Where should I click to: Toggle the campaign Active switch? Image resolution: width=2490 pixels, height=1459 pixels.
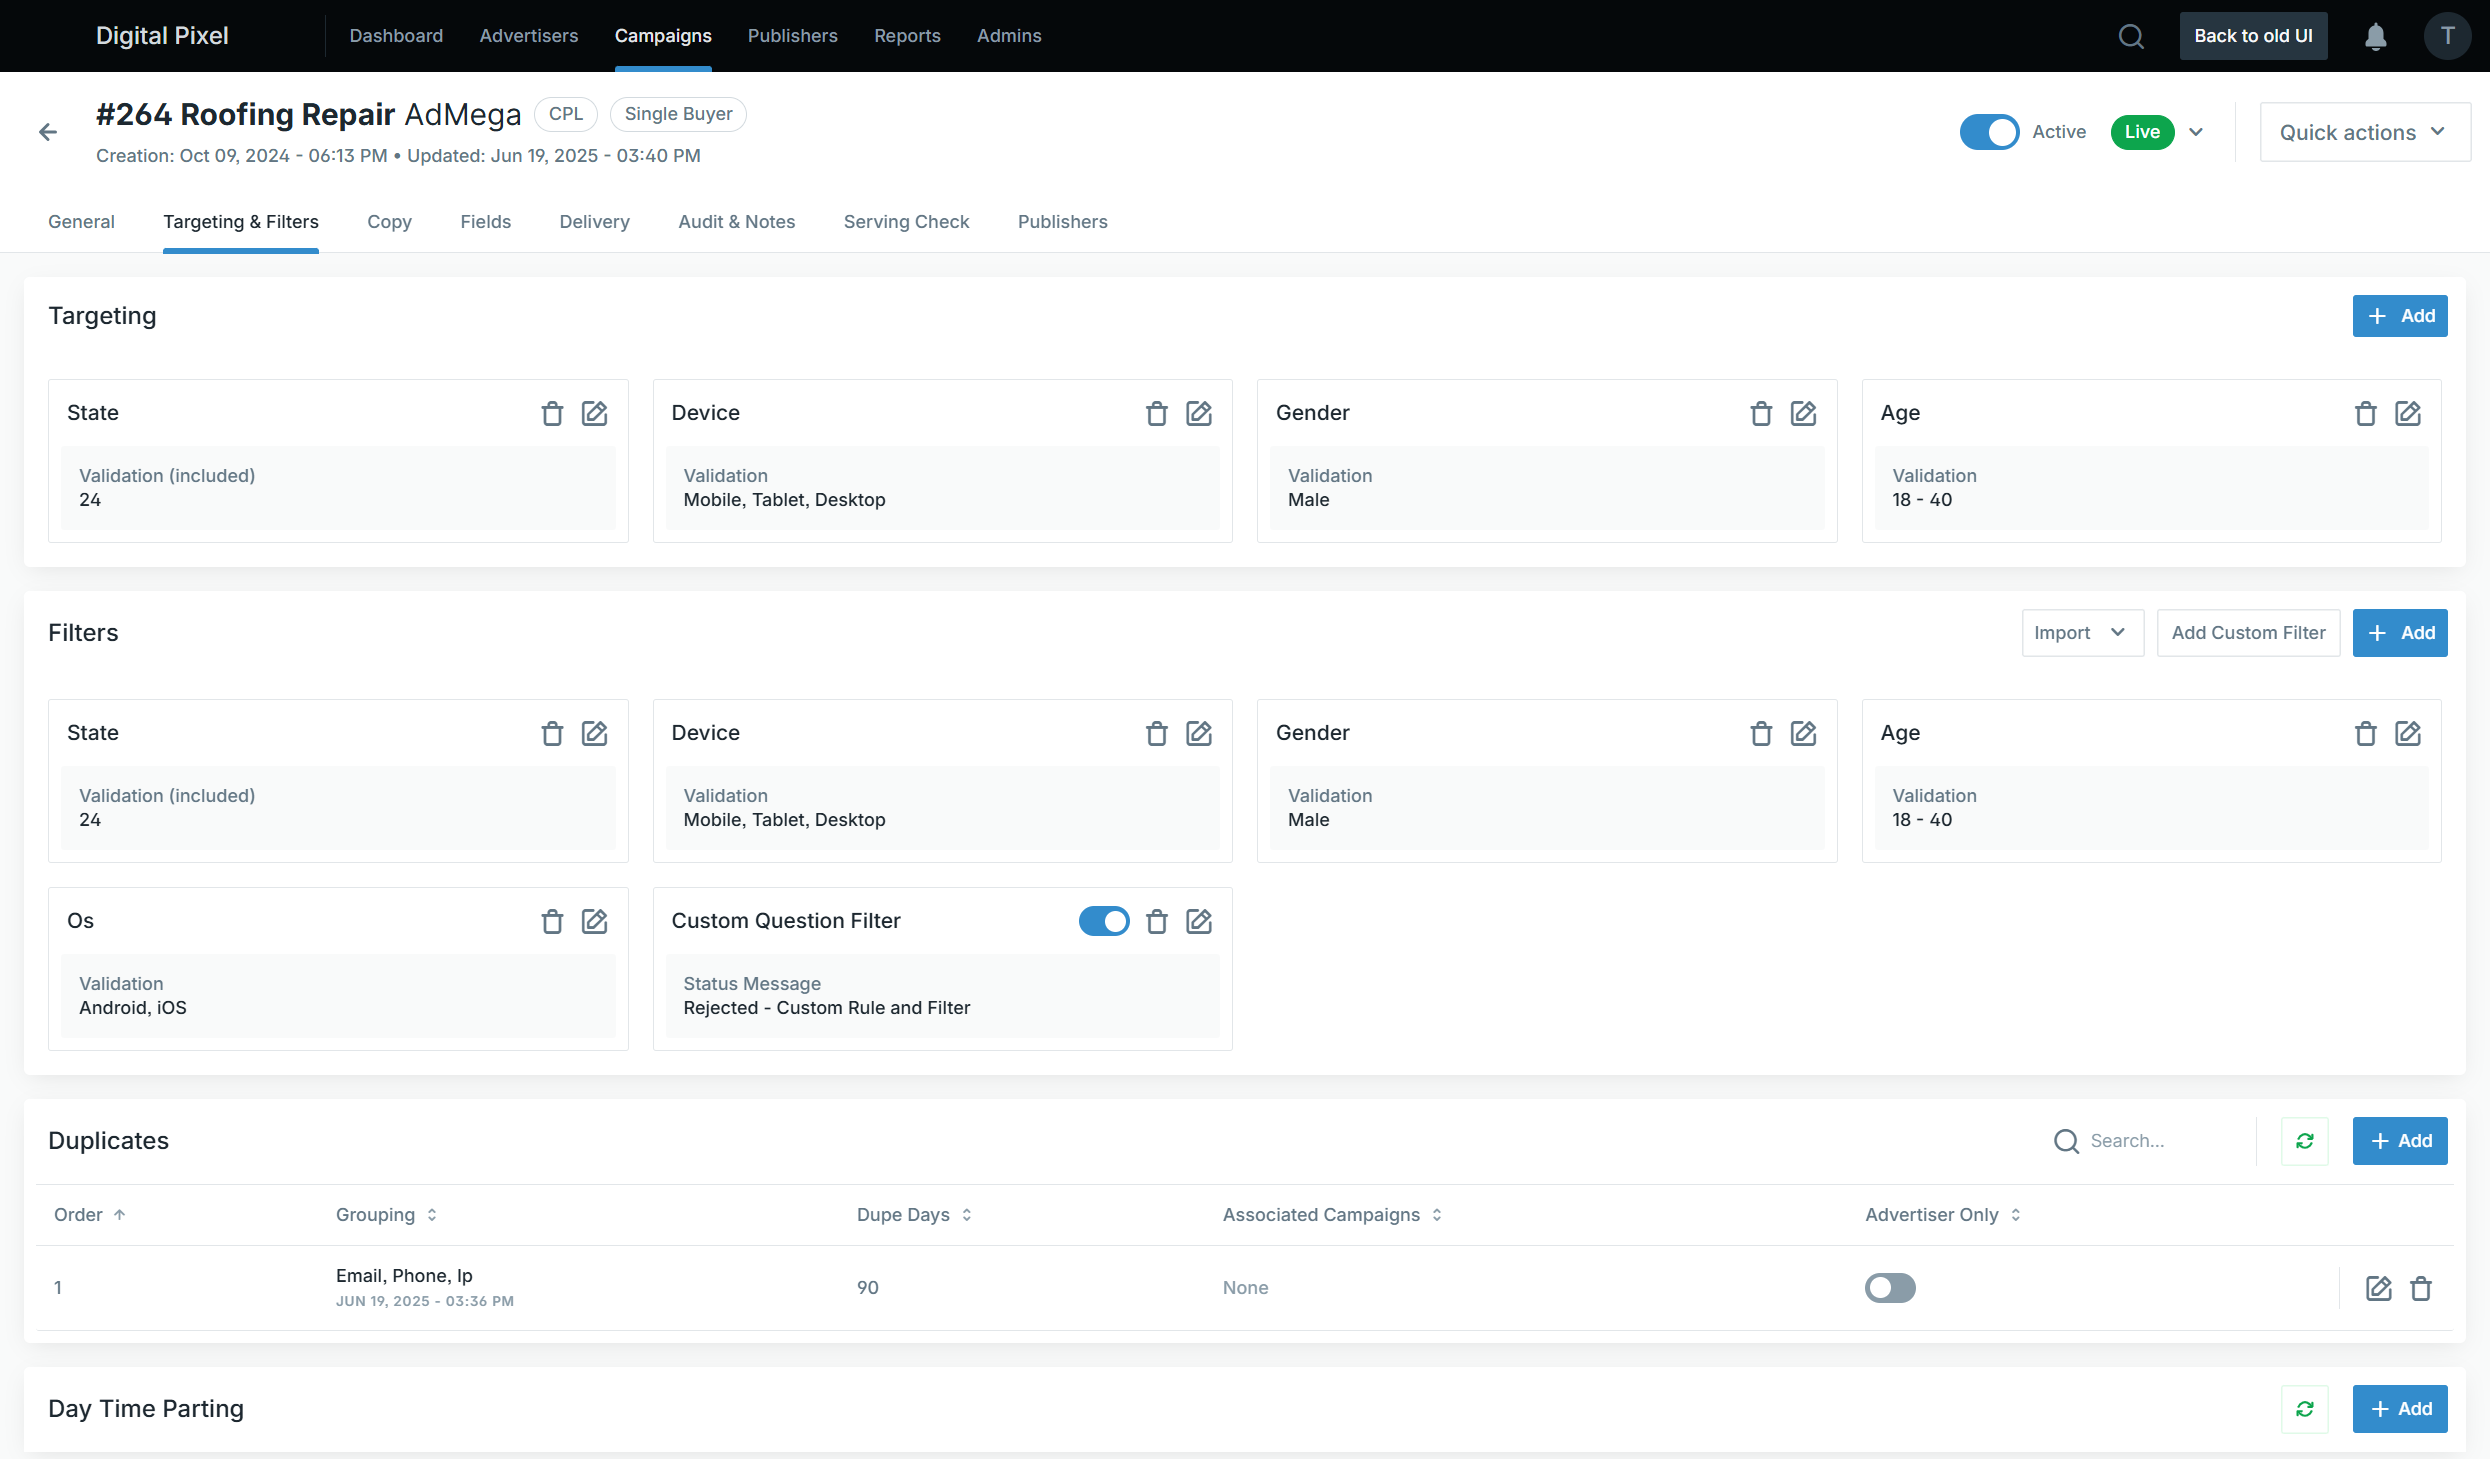1989,132
